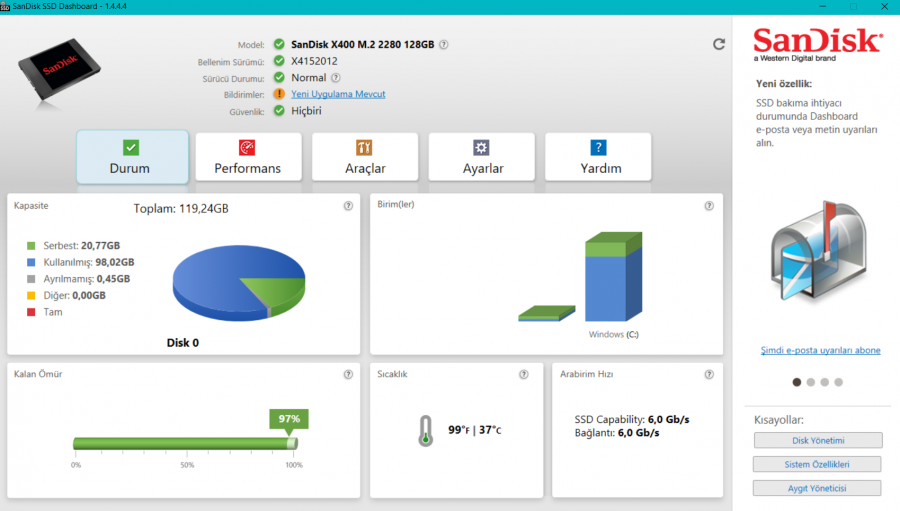Close the SanDisk Dashboard window
Viewport: 900px width, 511px height.
(x=885, y=6)
